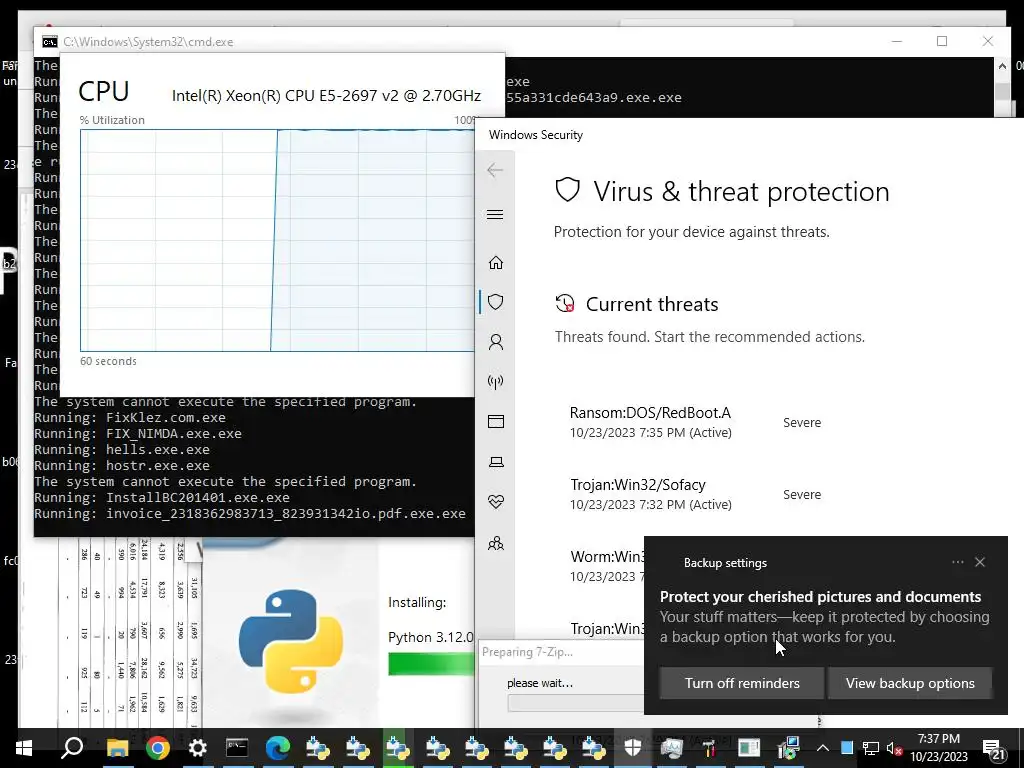Switch to Windows Security on the taskbar
Screen dimensions: 1024x768
pos(632,748)
